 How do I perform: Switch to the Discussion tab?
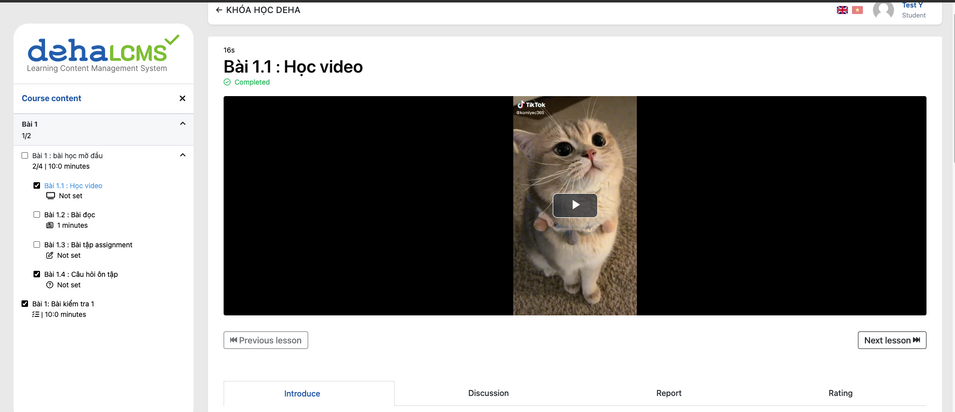(488, 393)
